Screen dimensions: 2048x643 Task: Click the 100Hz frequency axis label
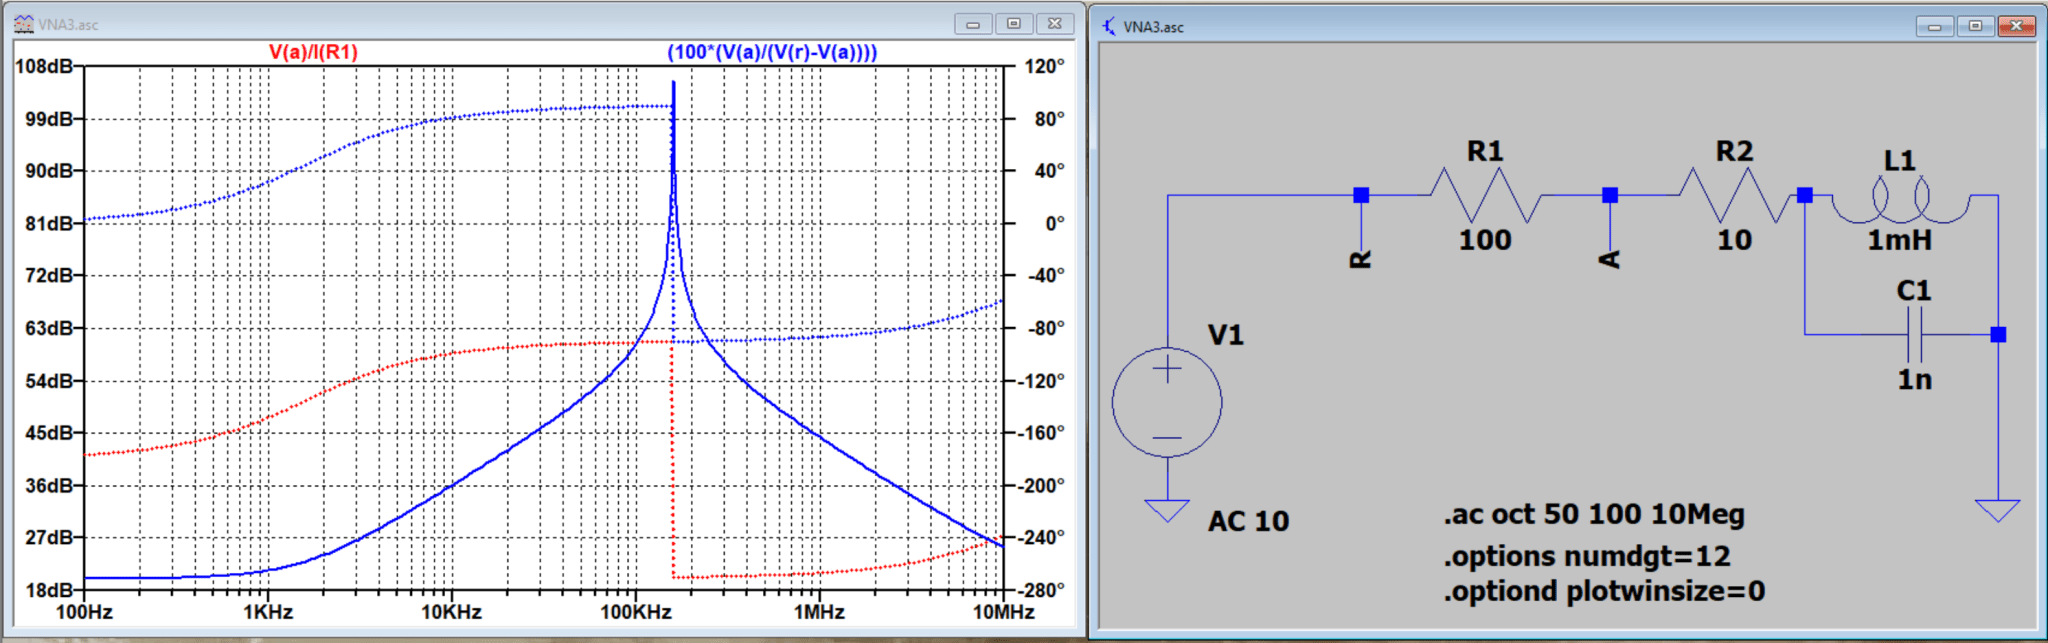pyautogui.click(x=84, y=612)
